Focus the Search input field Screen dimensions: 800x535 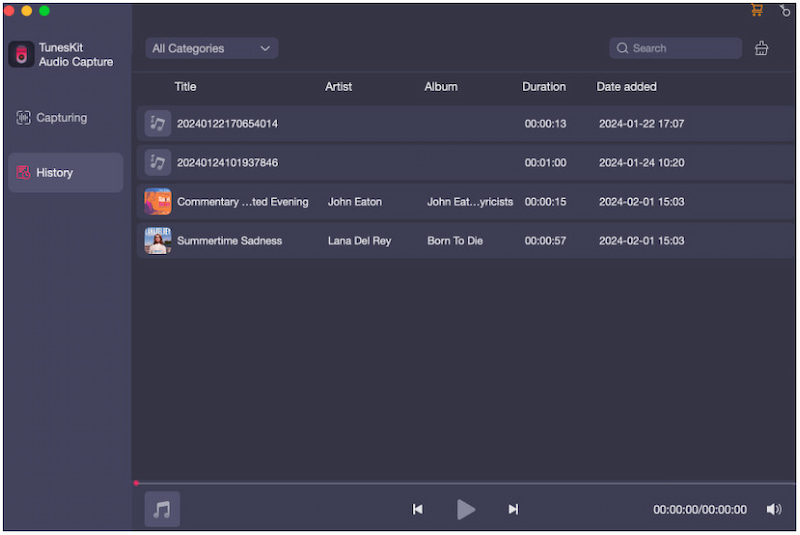pyautogui.click(x=675, y=48)
